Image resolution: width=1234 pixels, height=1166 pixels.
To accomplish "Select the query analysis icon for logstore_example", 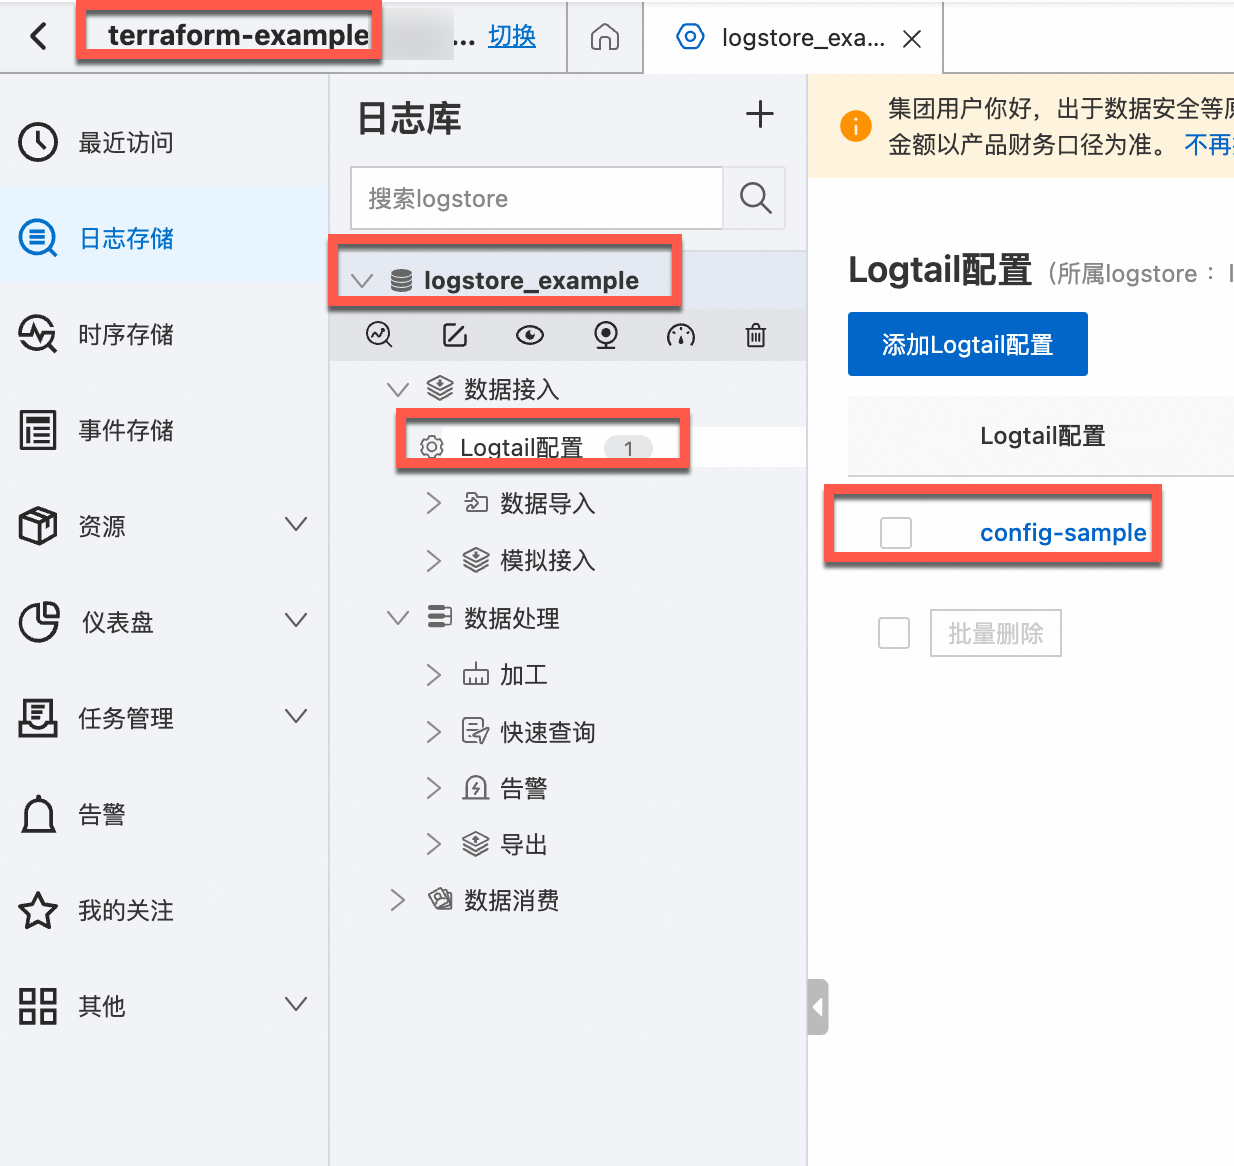I will [x=379, y=335].
